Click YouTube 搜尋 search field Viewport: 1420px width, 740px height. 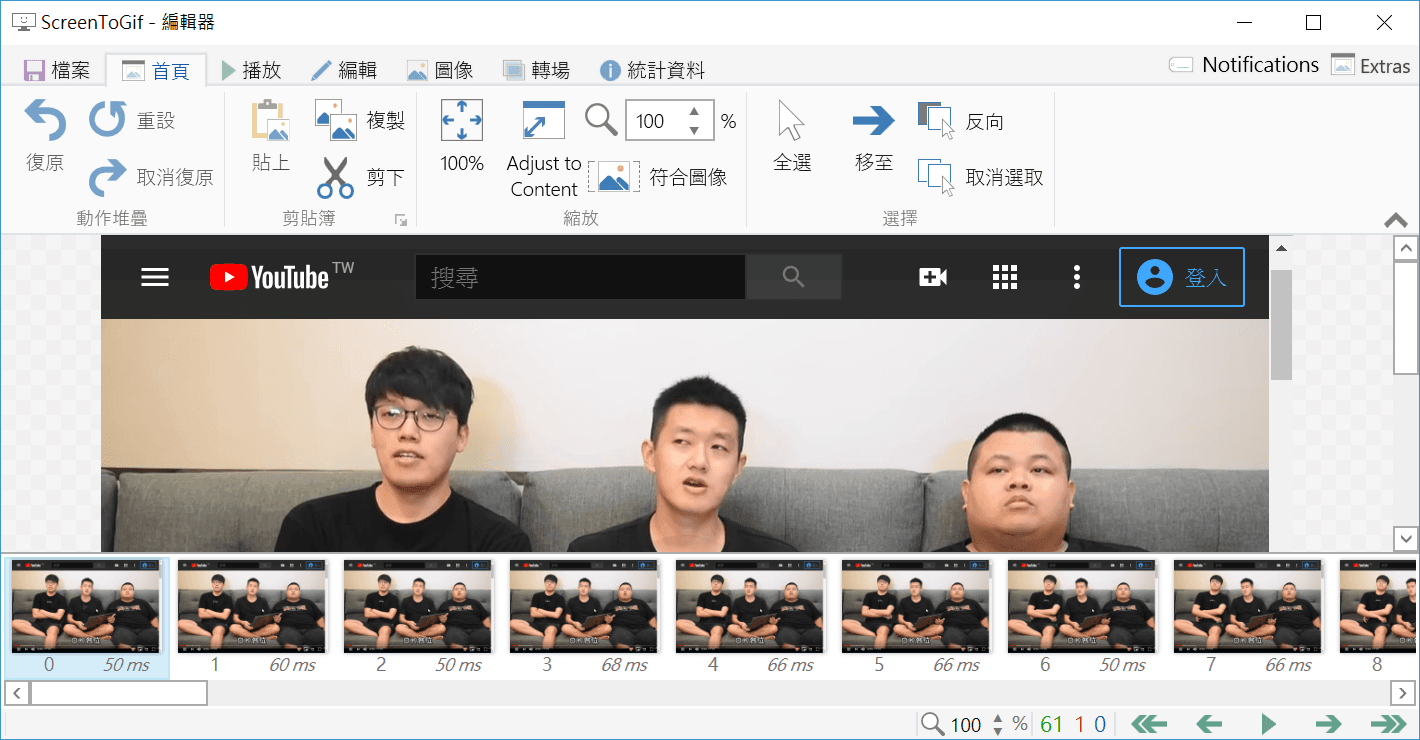tap(580, 277)
